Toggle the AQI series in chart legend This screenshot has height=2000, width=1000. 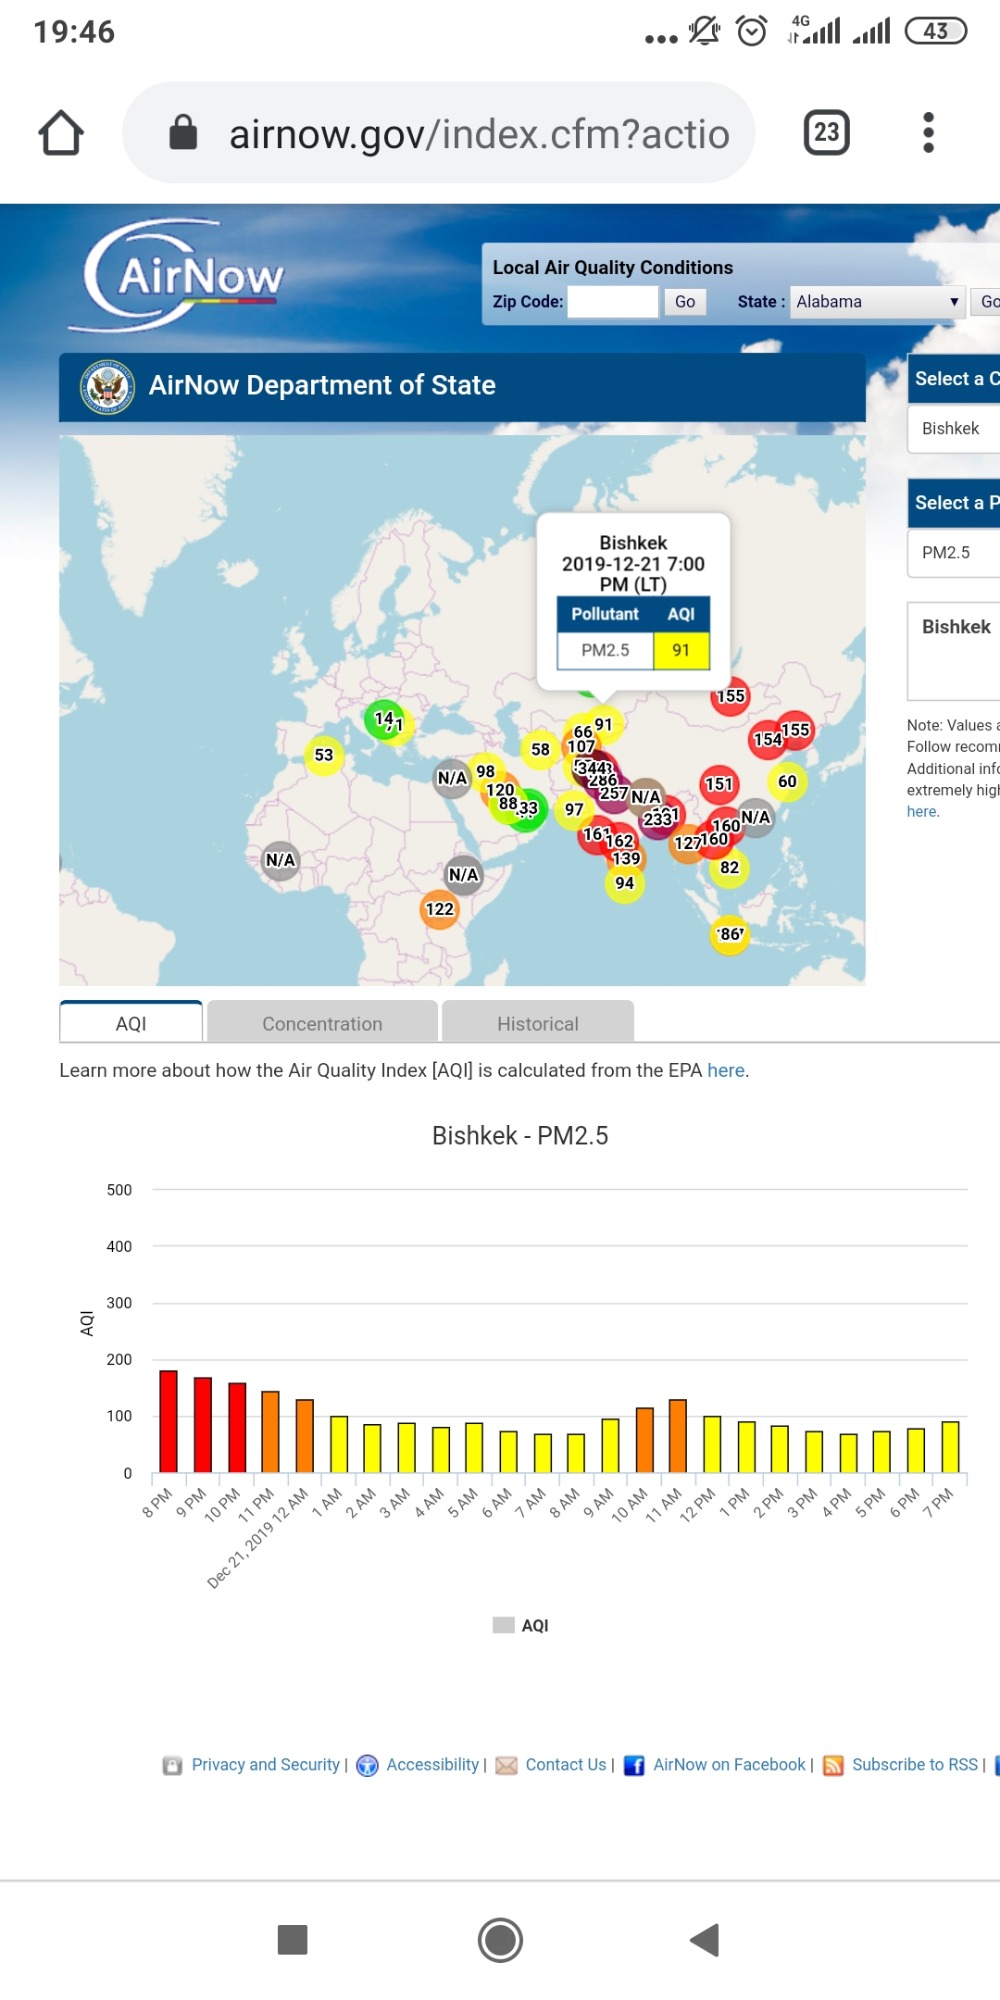point(521,1626)
